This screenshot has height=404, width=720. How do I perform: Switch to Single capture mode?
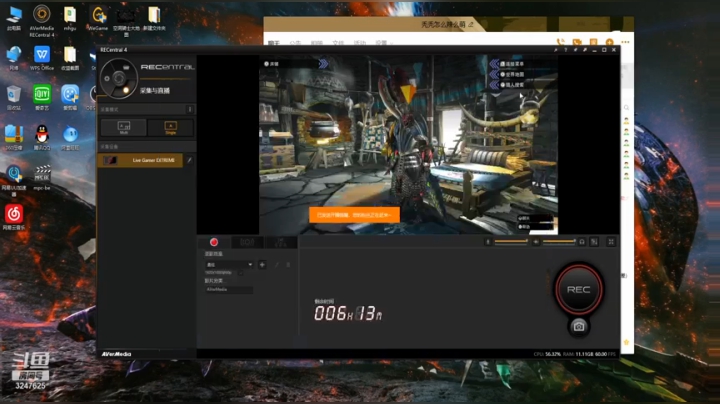pyautogui.click(x=170, y=127)
